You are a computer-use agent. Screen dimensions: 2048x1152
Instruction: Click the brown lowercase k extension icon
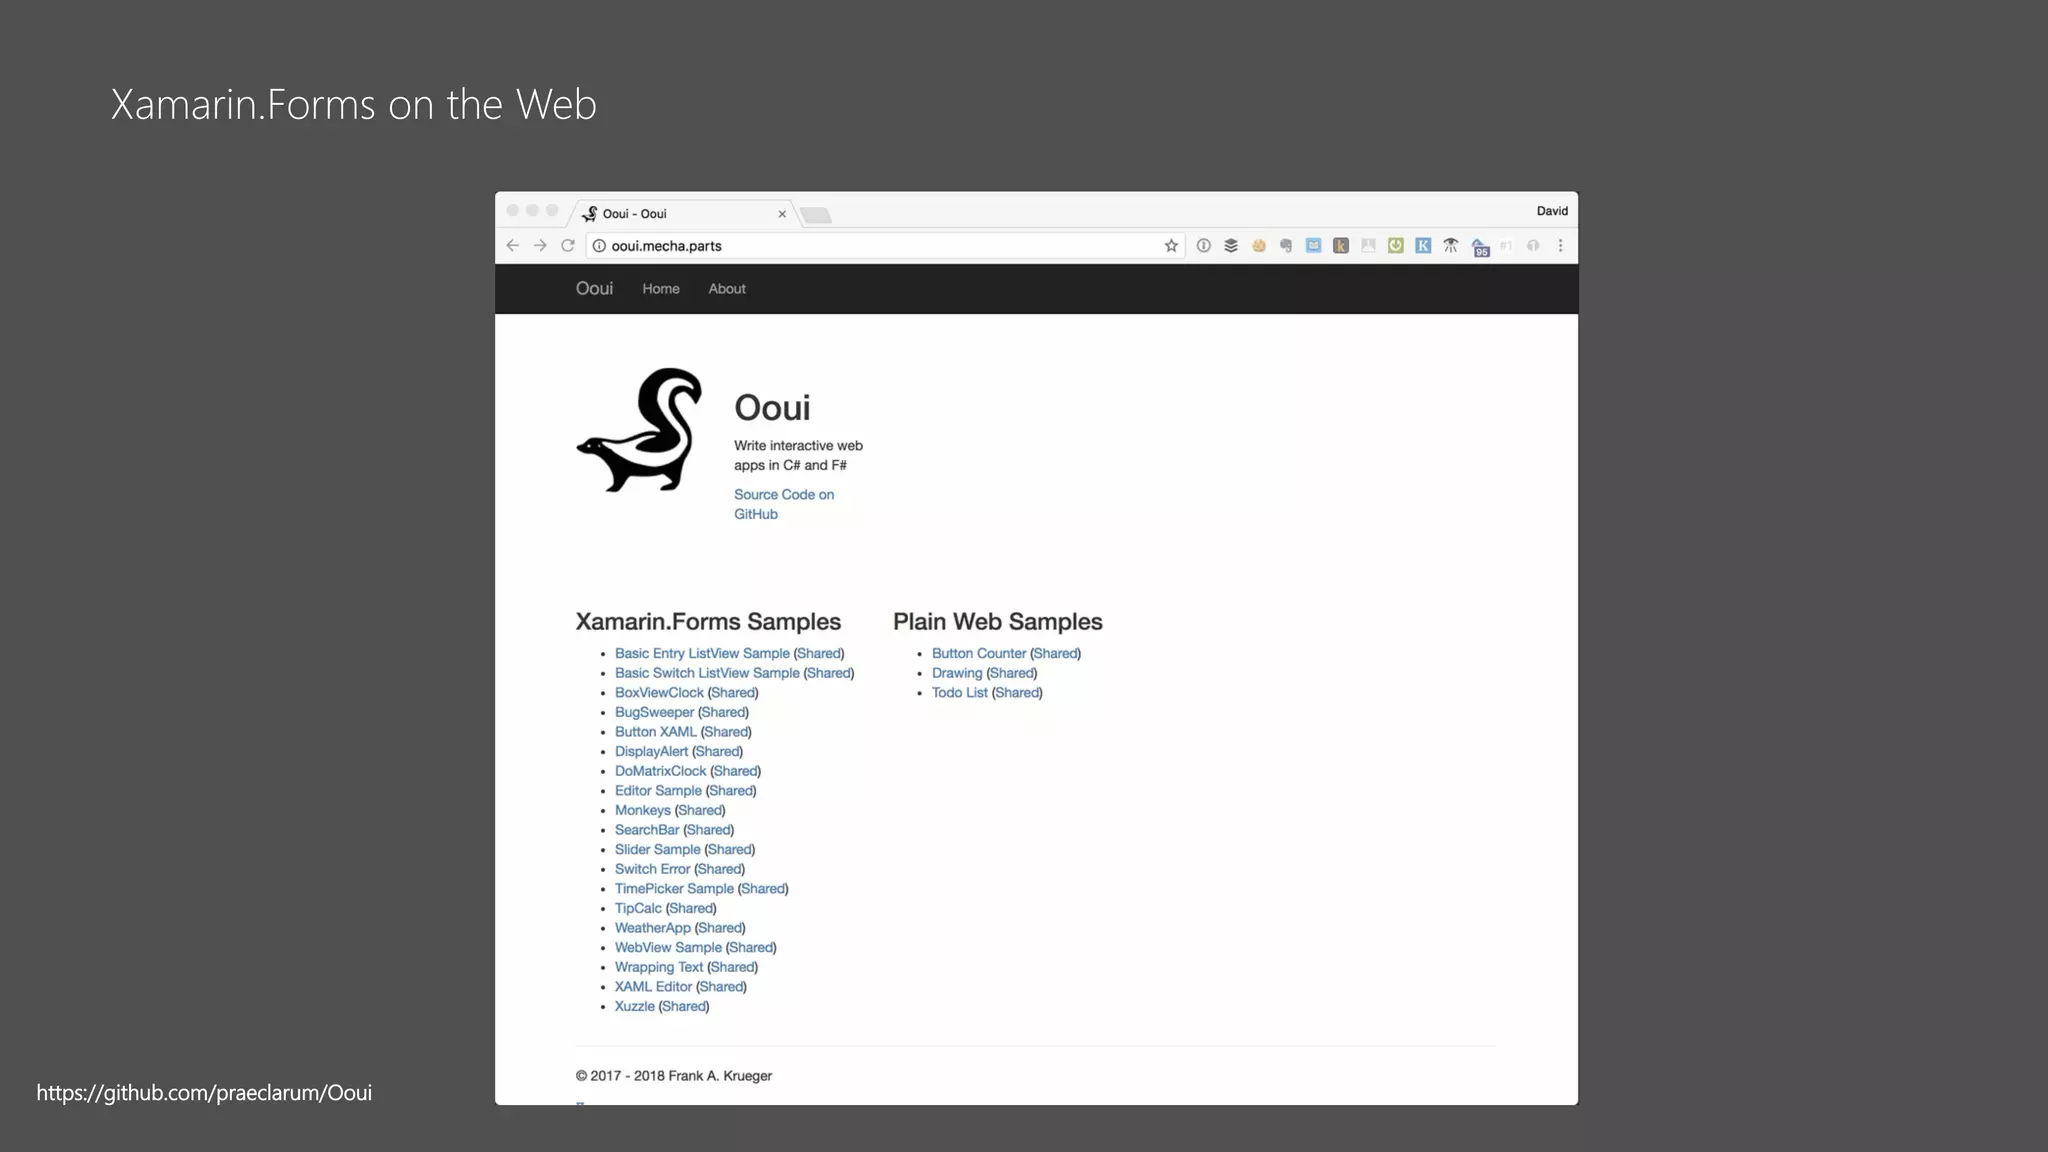pyautogui.click(x=1341, y=246)
